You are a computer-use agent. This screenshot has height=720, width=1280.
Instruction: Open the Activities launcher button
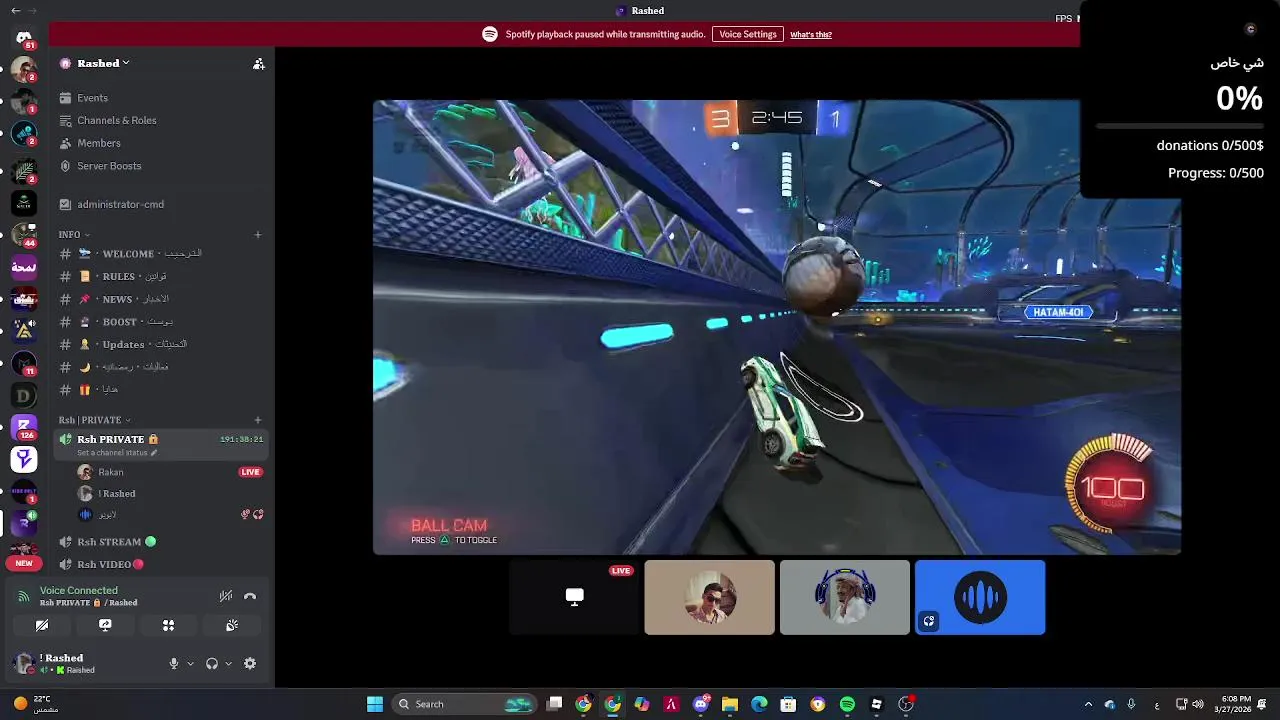(x=168, y=625)
